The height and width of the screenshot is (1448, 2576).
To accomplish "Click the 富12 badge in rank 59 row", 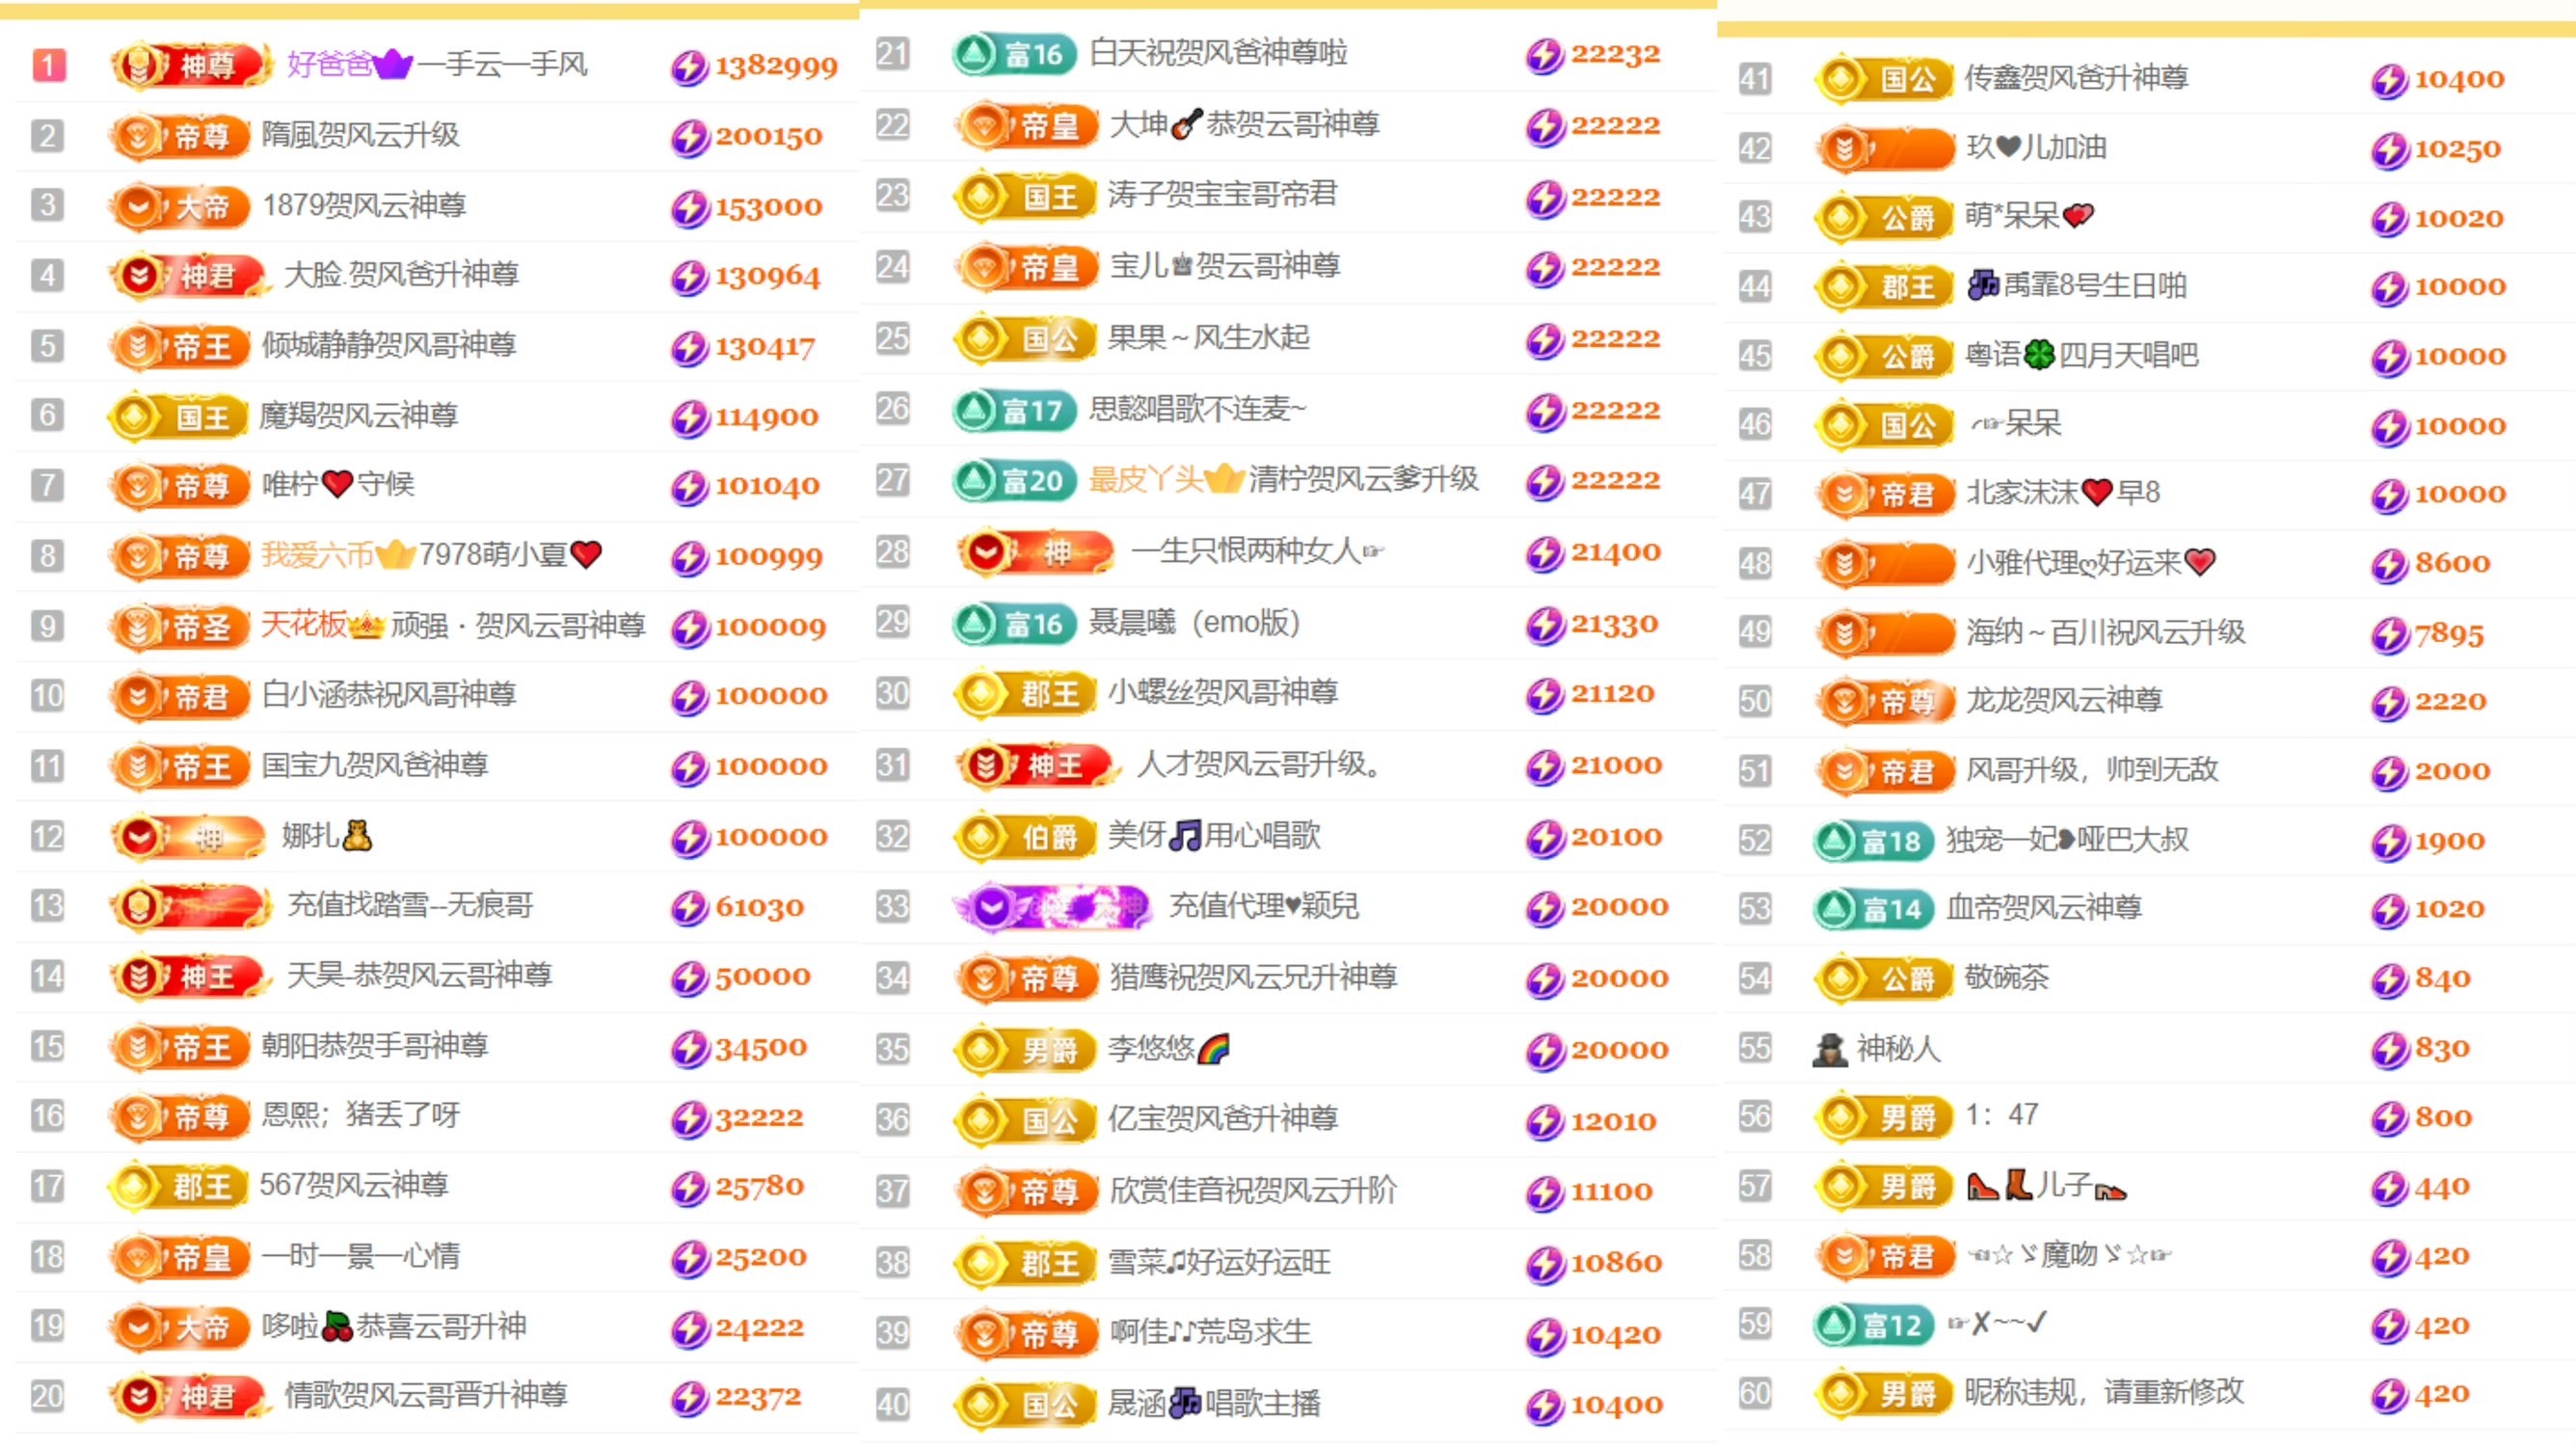I will pyautogui.click(x=1874, y=1326).
